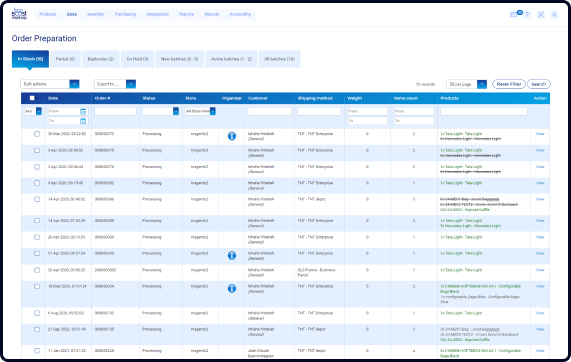This screenshot has height=362, width=571.
Task: View the 30 Mar 2020 order
Action: point(540,134)
